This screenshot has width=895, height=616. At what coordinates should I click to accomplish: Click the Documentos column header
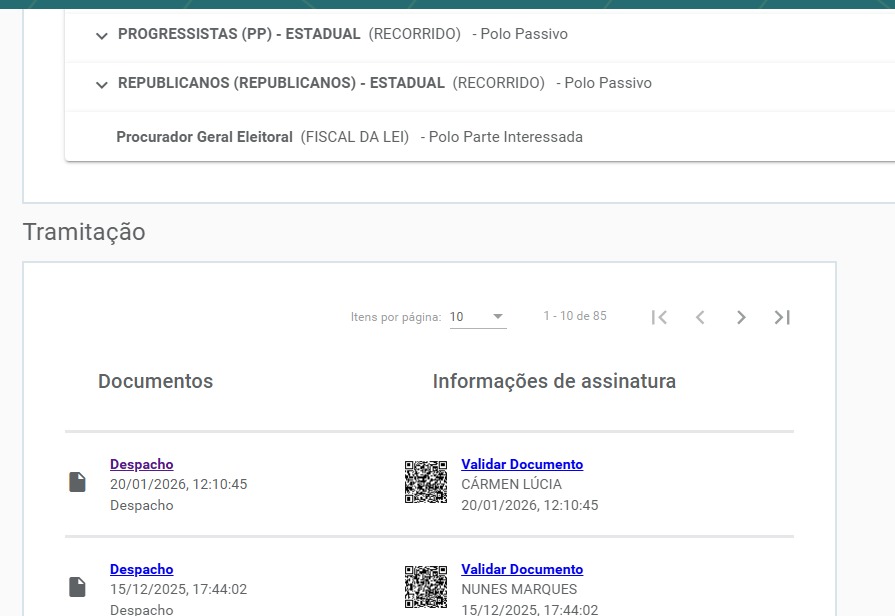(x=155, y=381)
